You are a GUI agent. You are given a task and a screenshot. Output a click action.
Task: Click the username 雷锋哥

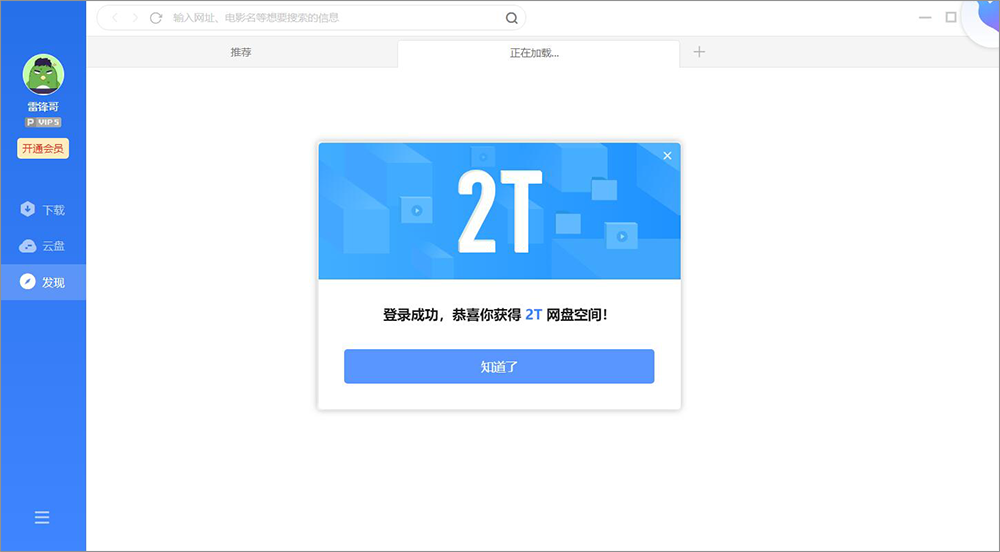tap(43, 107)
